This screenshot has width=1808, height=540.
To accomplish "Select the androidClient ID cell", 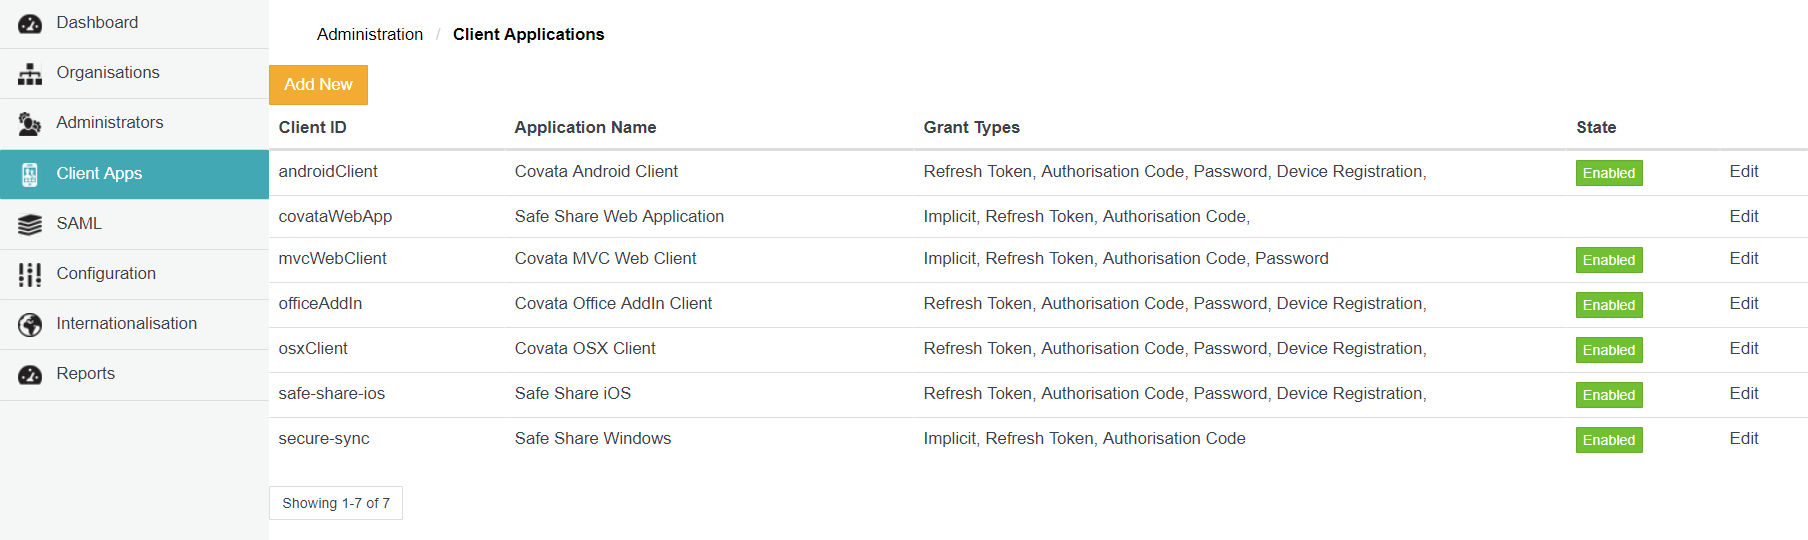I will [328, 172].
